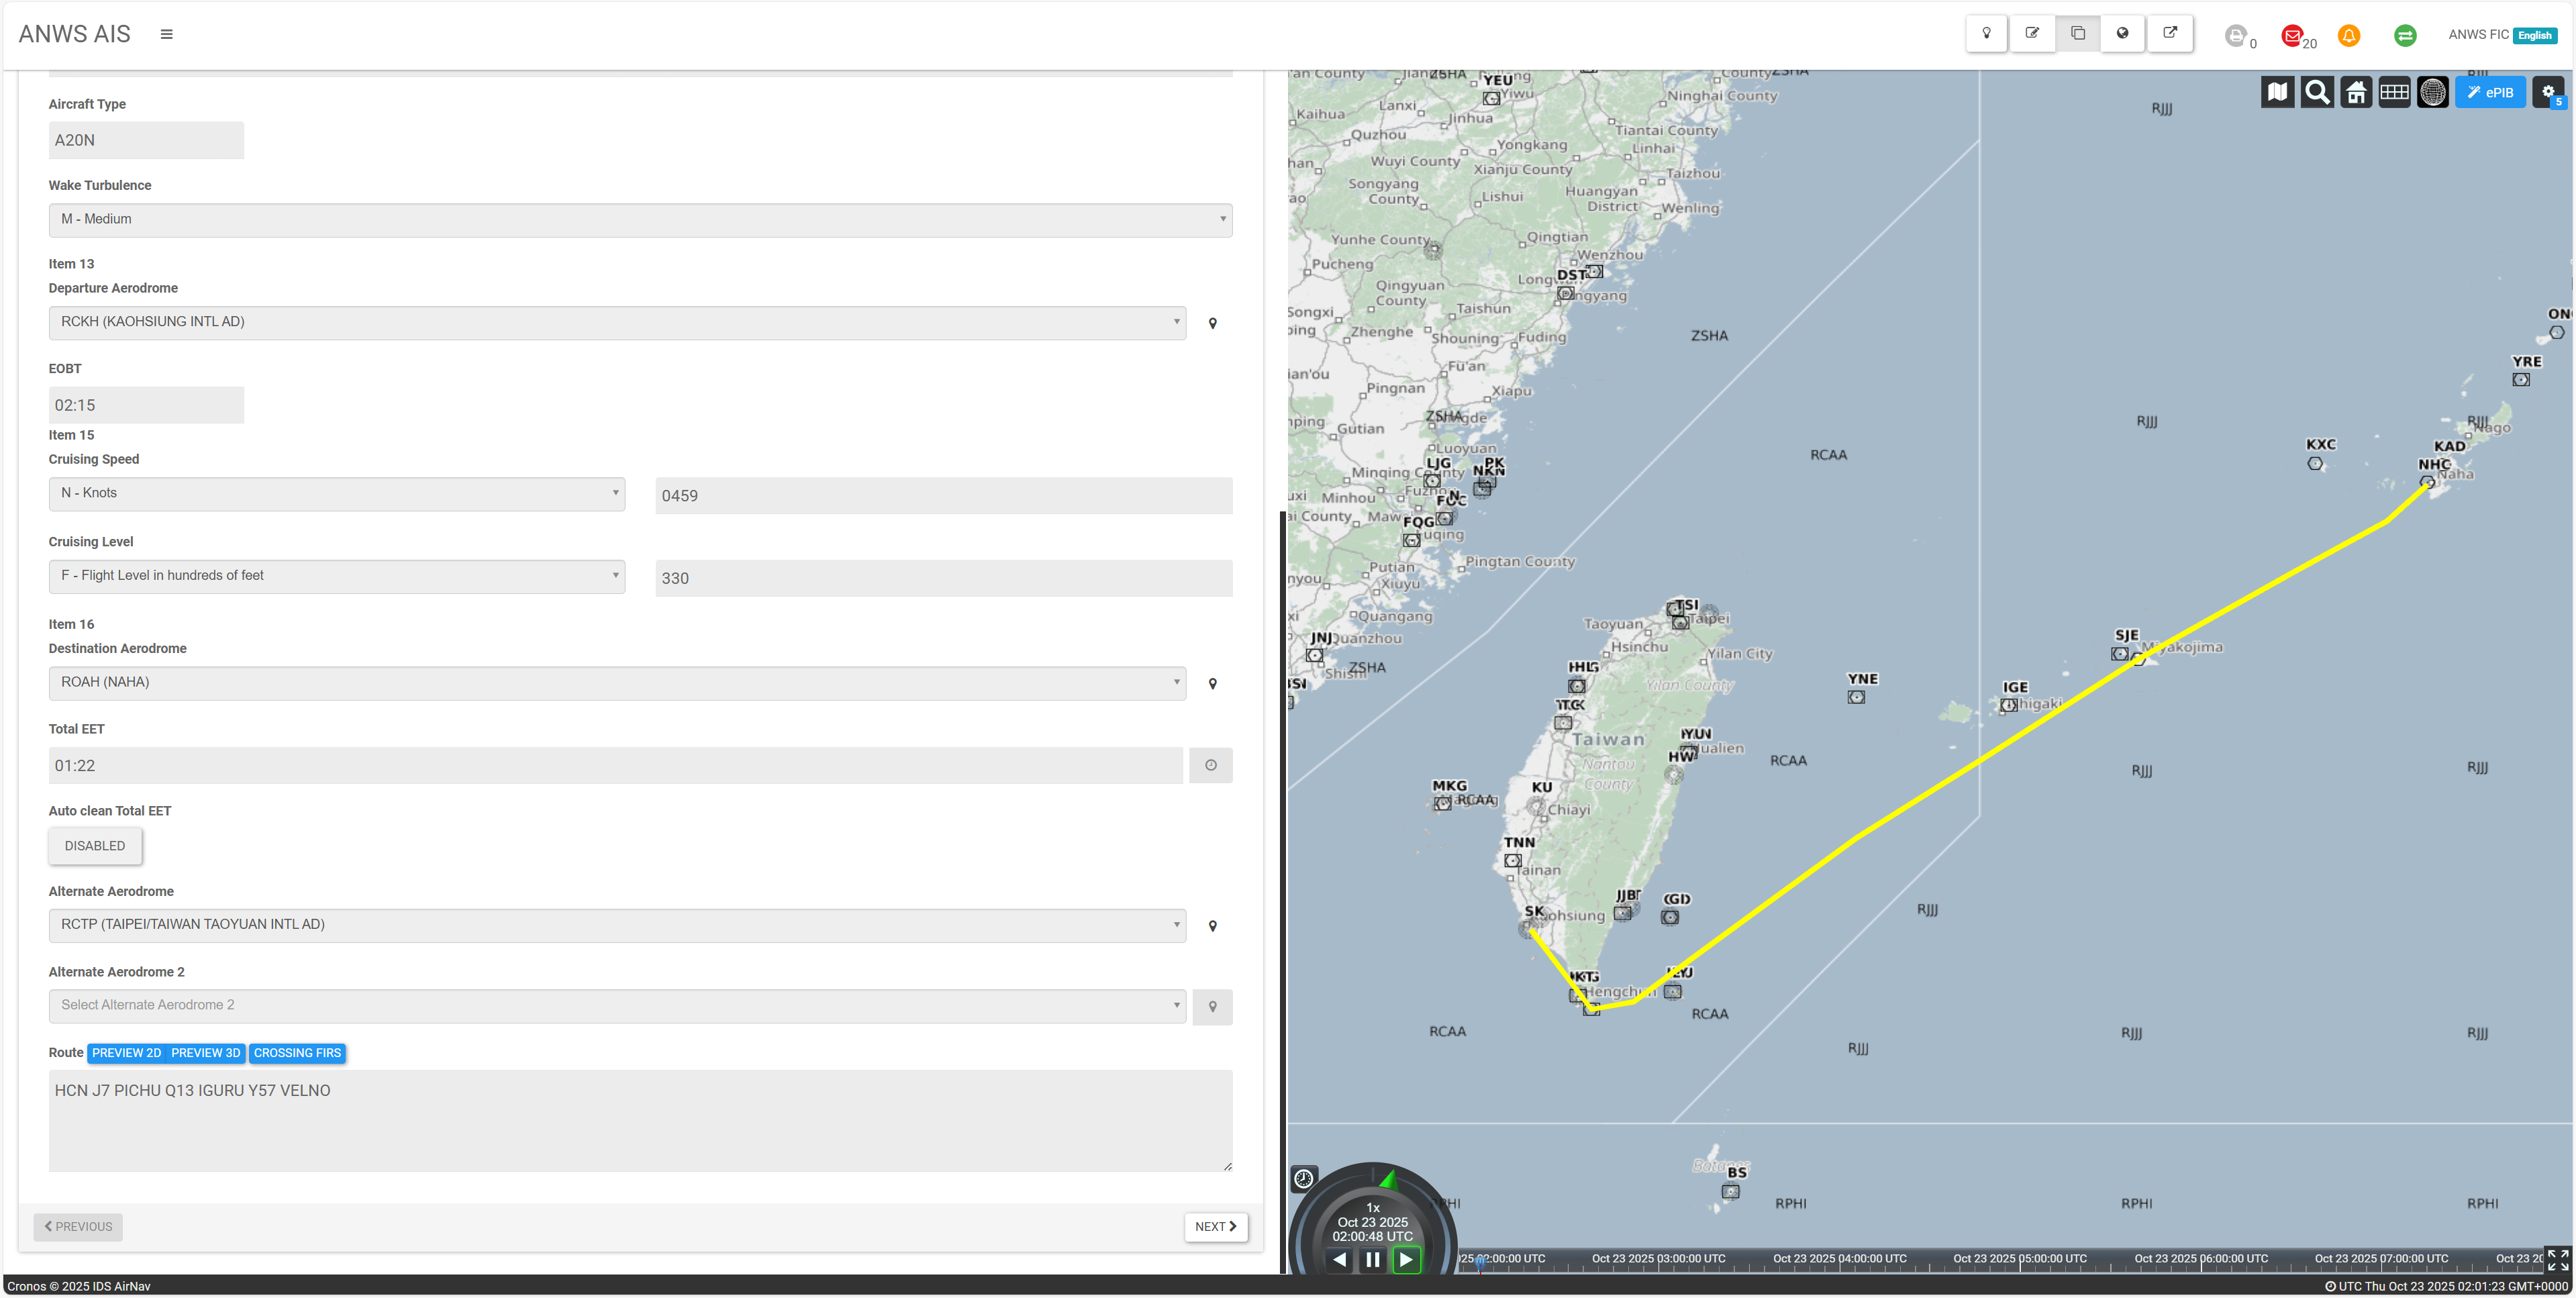This screenshot has height=1298, width=2576.
Task: Click the NEXT button
Action: click(x=1215, y=1227)
